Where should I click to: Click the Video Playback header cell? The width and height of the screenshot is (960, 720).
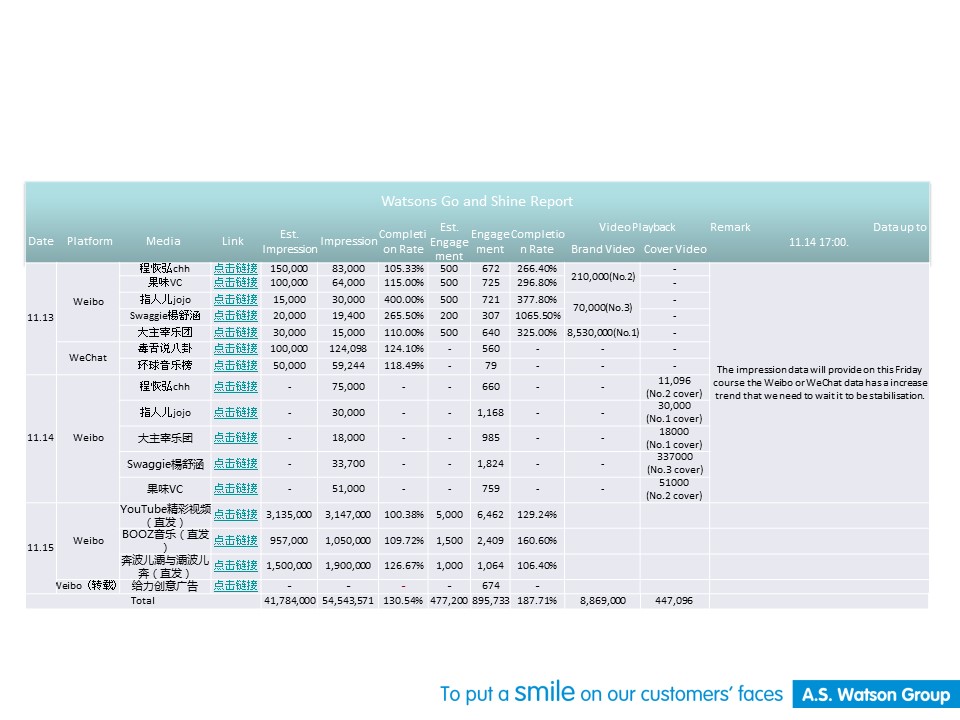pyautogui.click(x=637, y=227)
